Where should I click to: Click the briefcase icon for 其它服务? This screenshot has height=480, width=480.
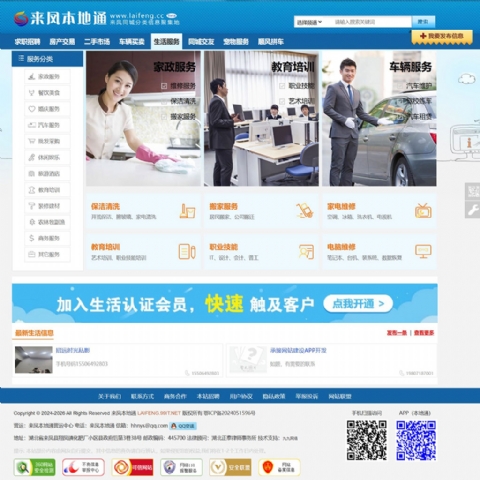[32, 254]
